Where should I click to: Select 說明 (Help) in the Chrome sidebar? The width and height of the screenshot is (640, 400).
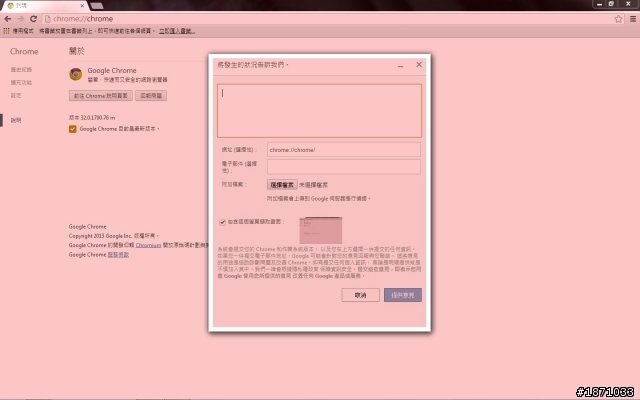pyautogui.click(x=16, y=120)
